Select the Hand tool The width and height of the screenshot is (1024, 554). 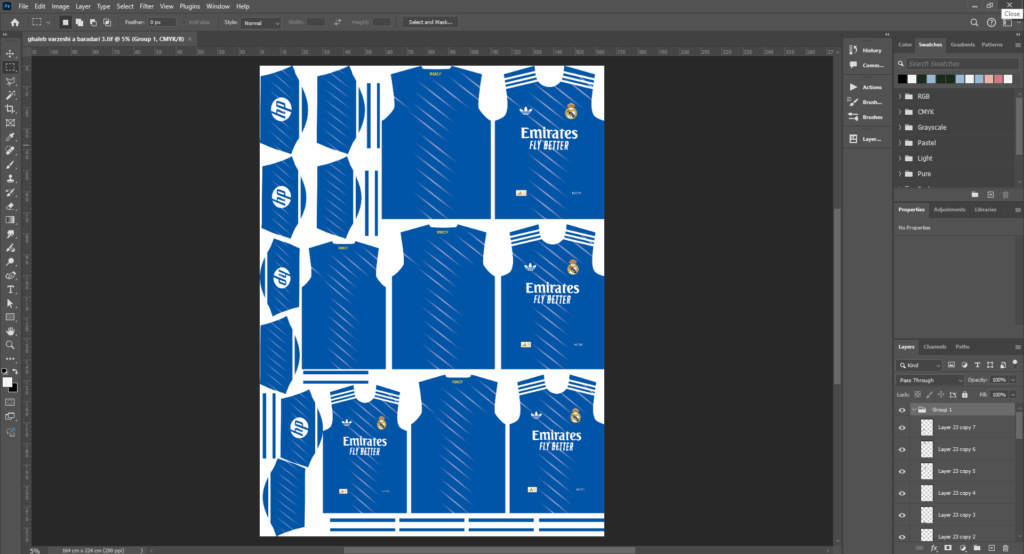pos(10,331)
